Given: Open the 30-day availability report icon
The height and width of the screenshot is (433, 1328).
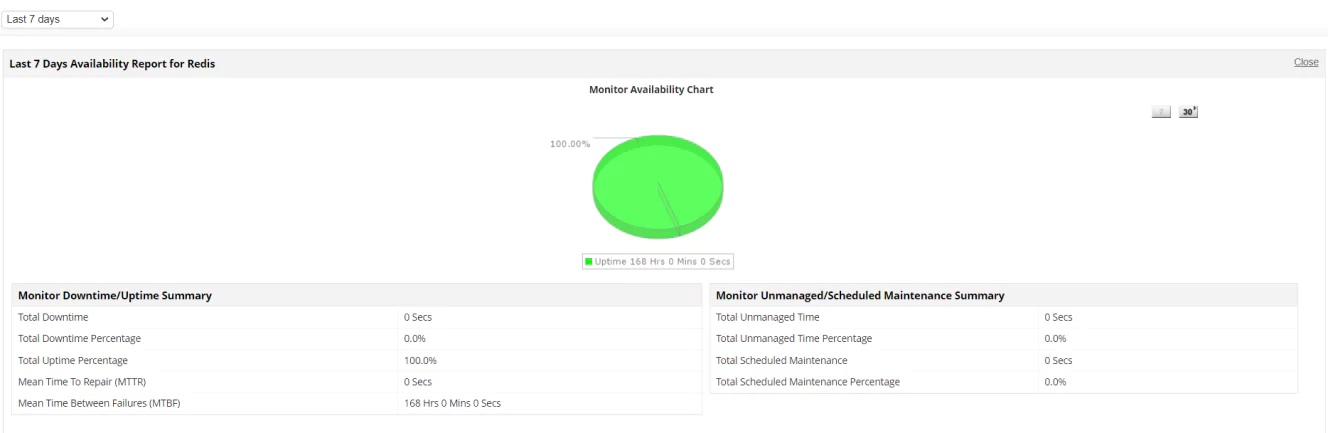Looking at the screenshot, I should 1188,112.
